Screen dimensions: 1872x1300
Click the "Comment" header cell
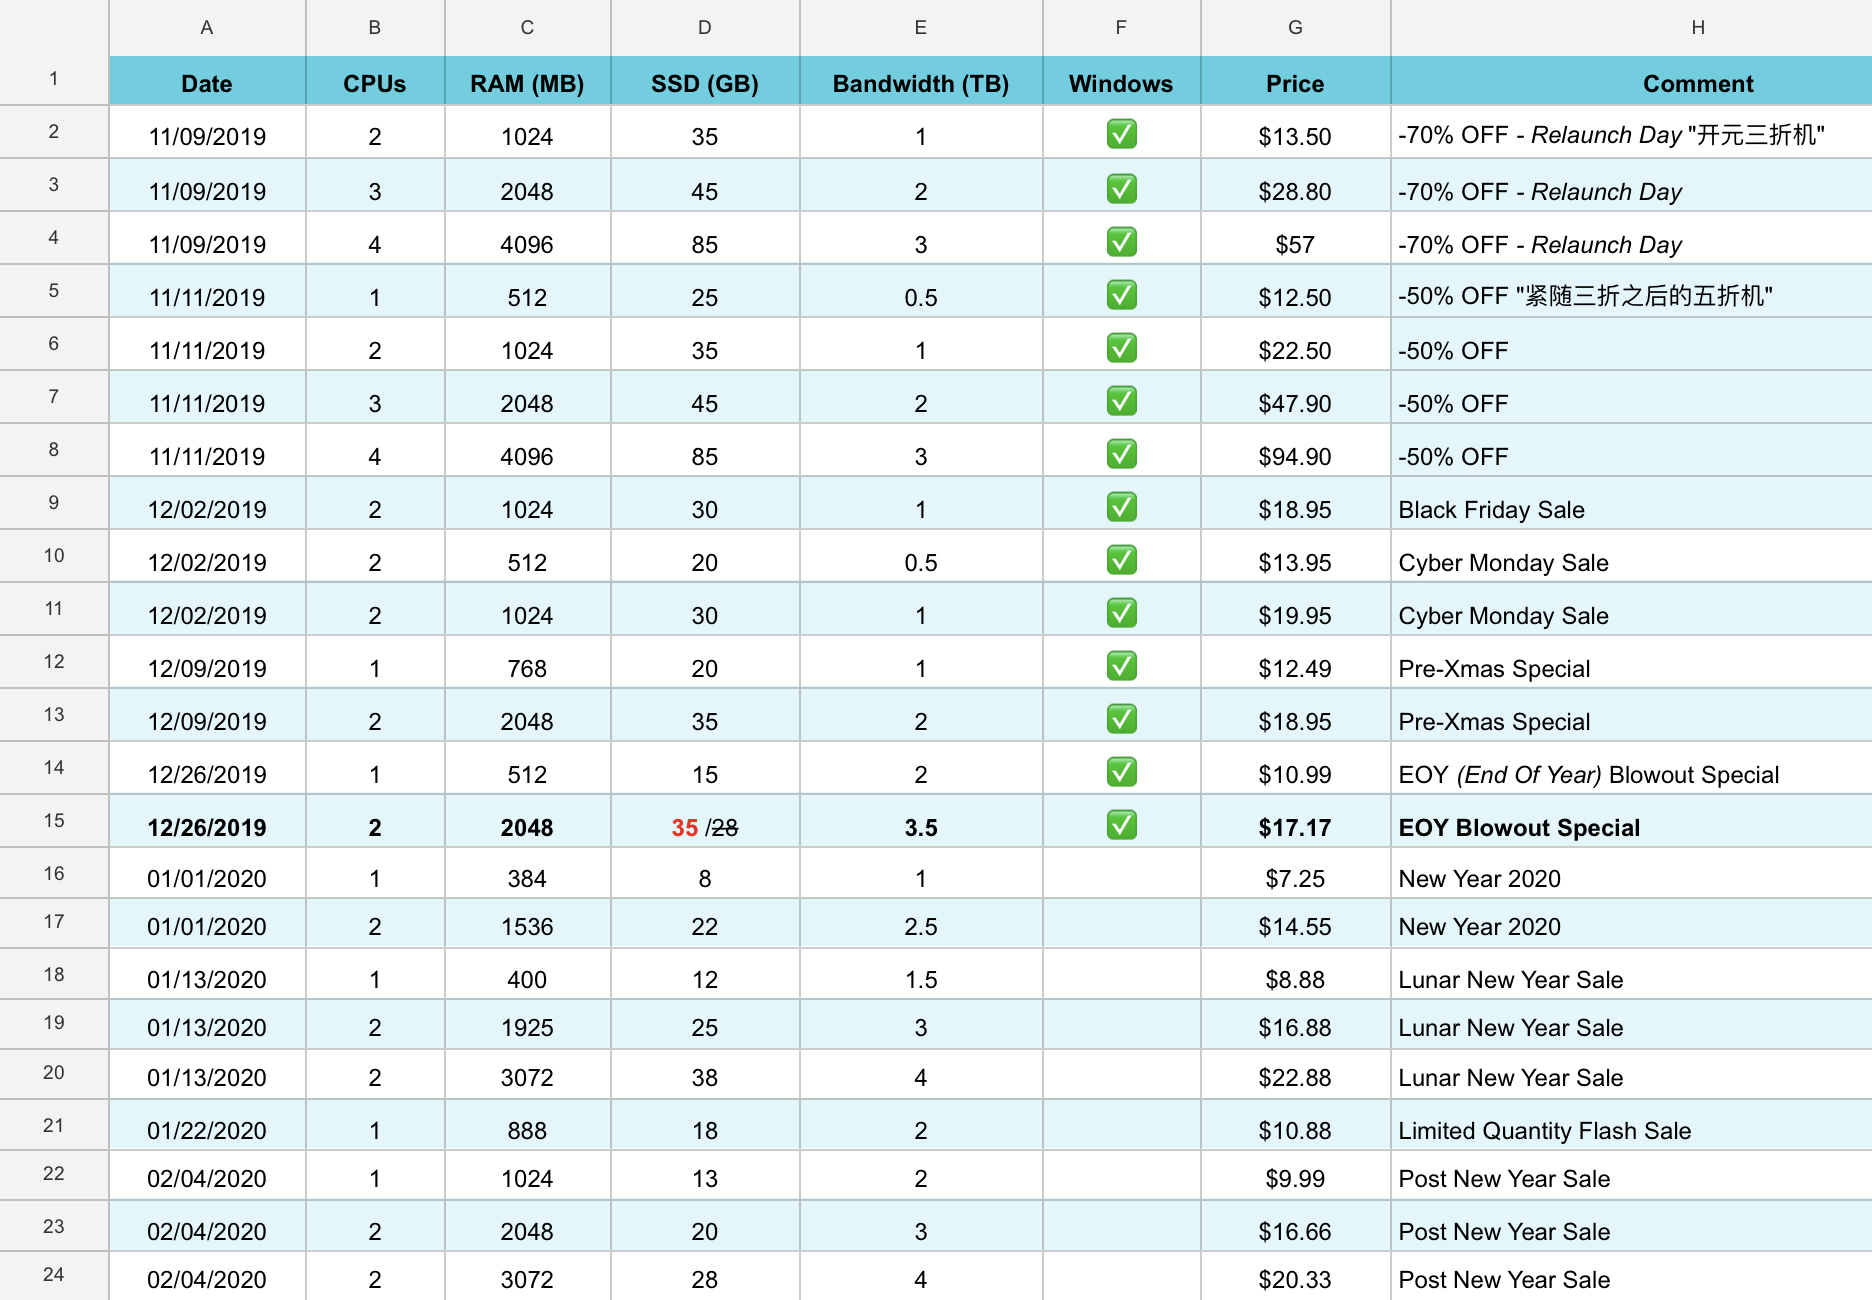point(1631,81)
